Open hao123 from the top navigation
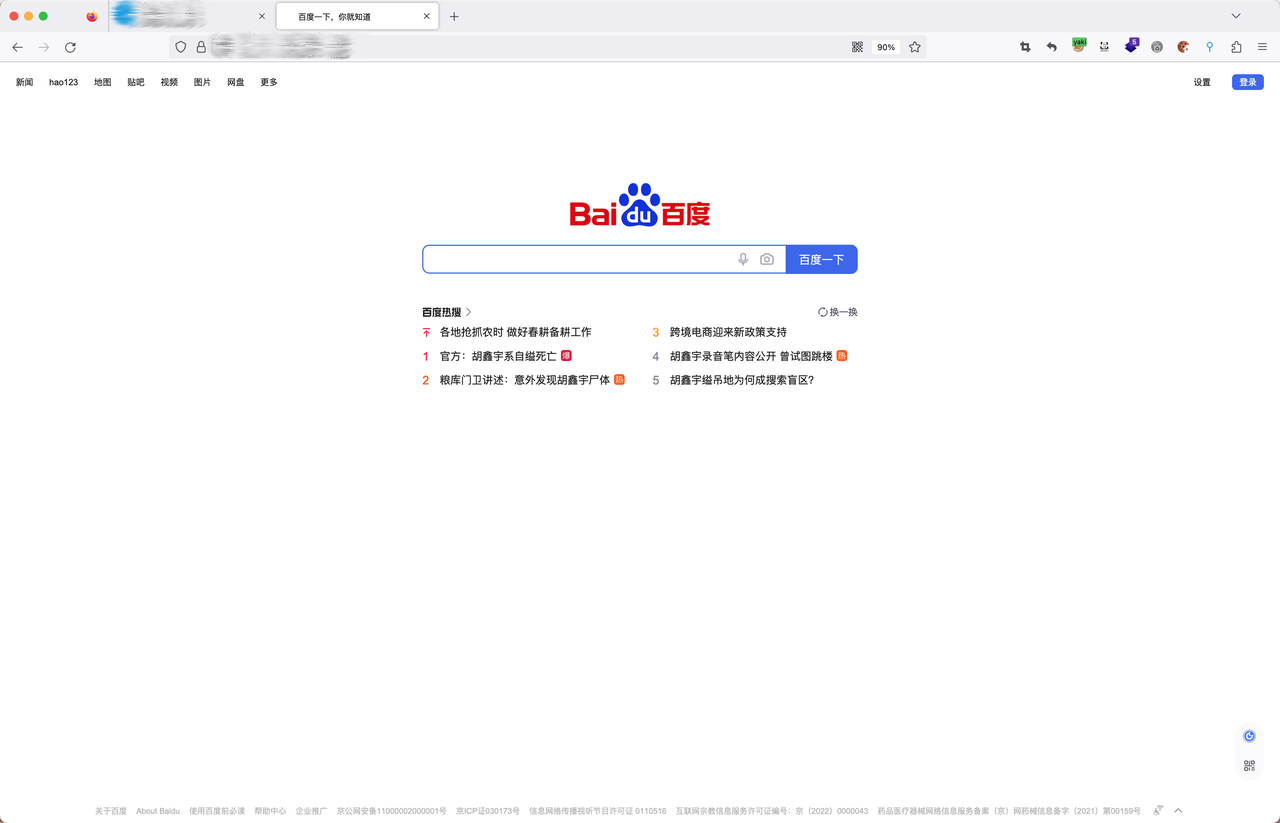Image resolution: width=1280 pixels, height=823 pixels. (64, 82)
